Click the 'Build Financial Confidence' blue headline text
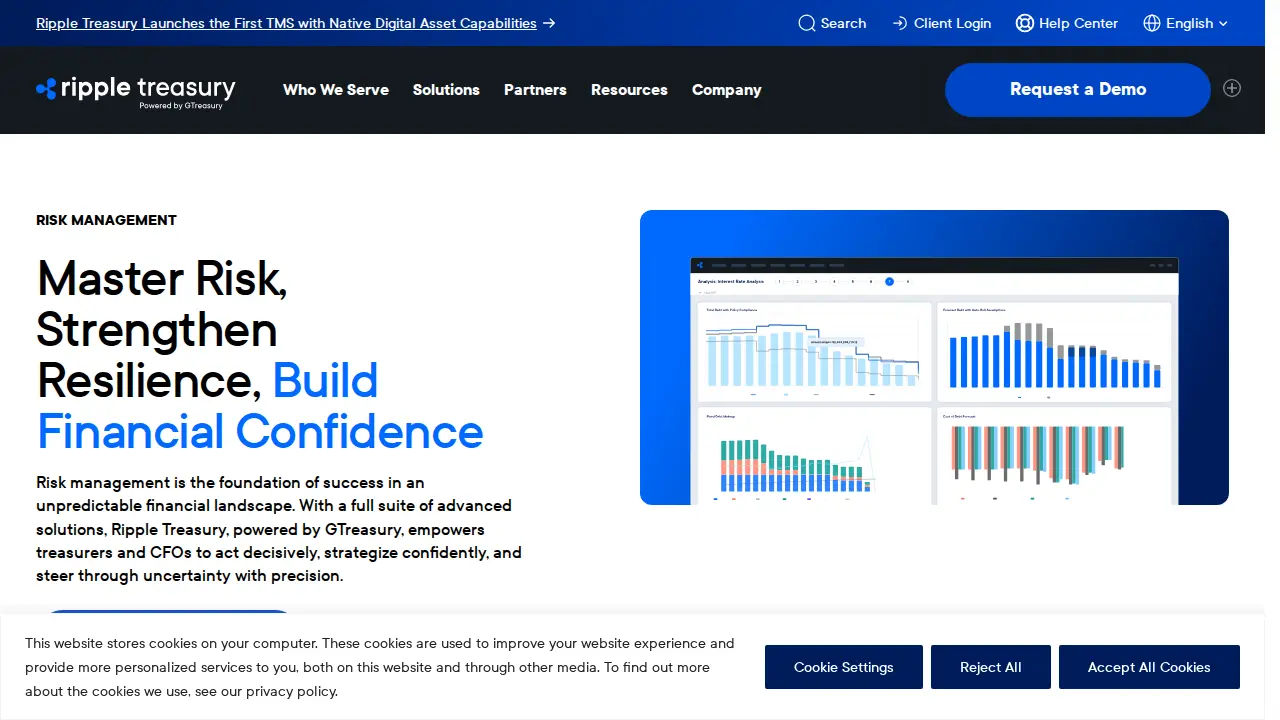1280x720 pixels. [260, 407]
